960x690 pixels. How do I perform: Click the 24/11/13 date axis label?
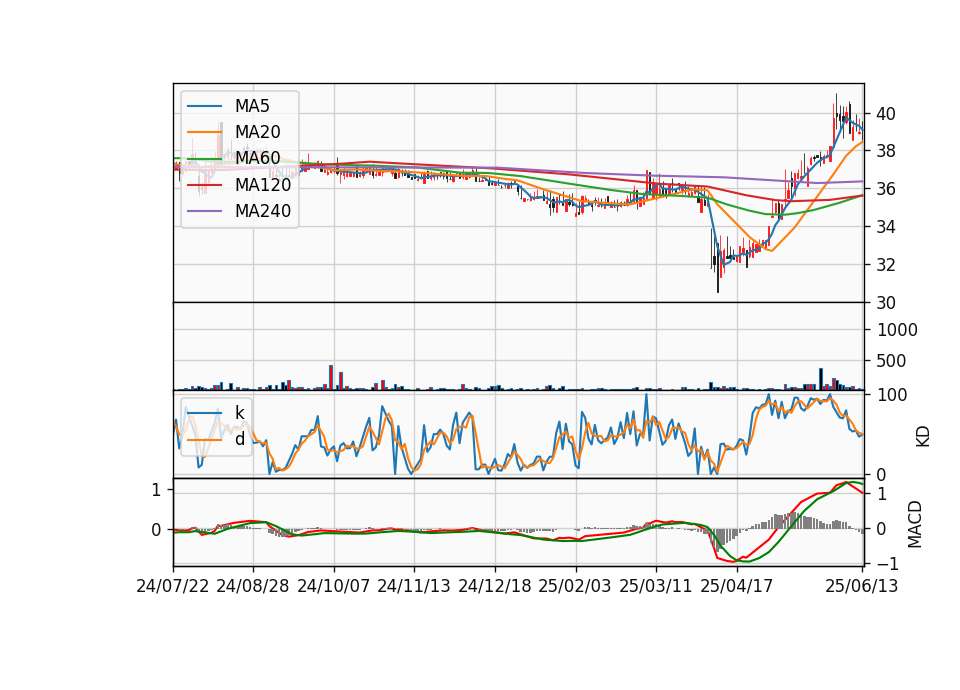pyautogui.click(x=414, y=586)
